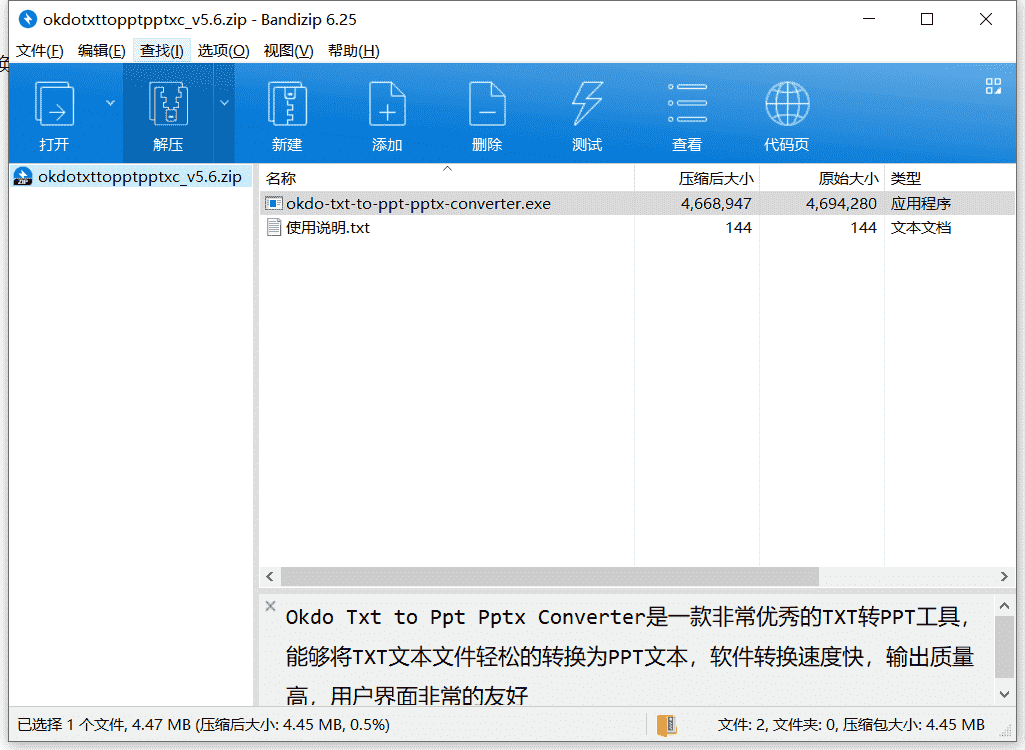Click the Bandizip app icon in the title bar
Viewport: 1025px width, 750px height.
[27, 20]
